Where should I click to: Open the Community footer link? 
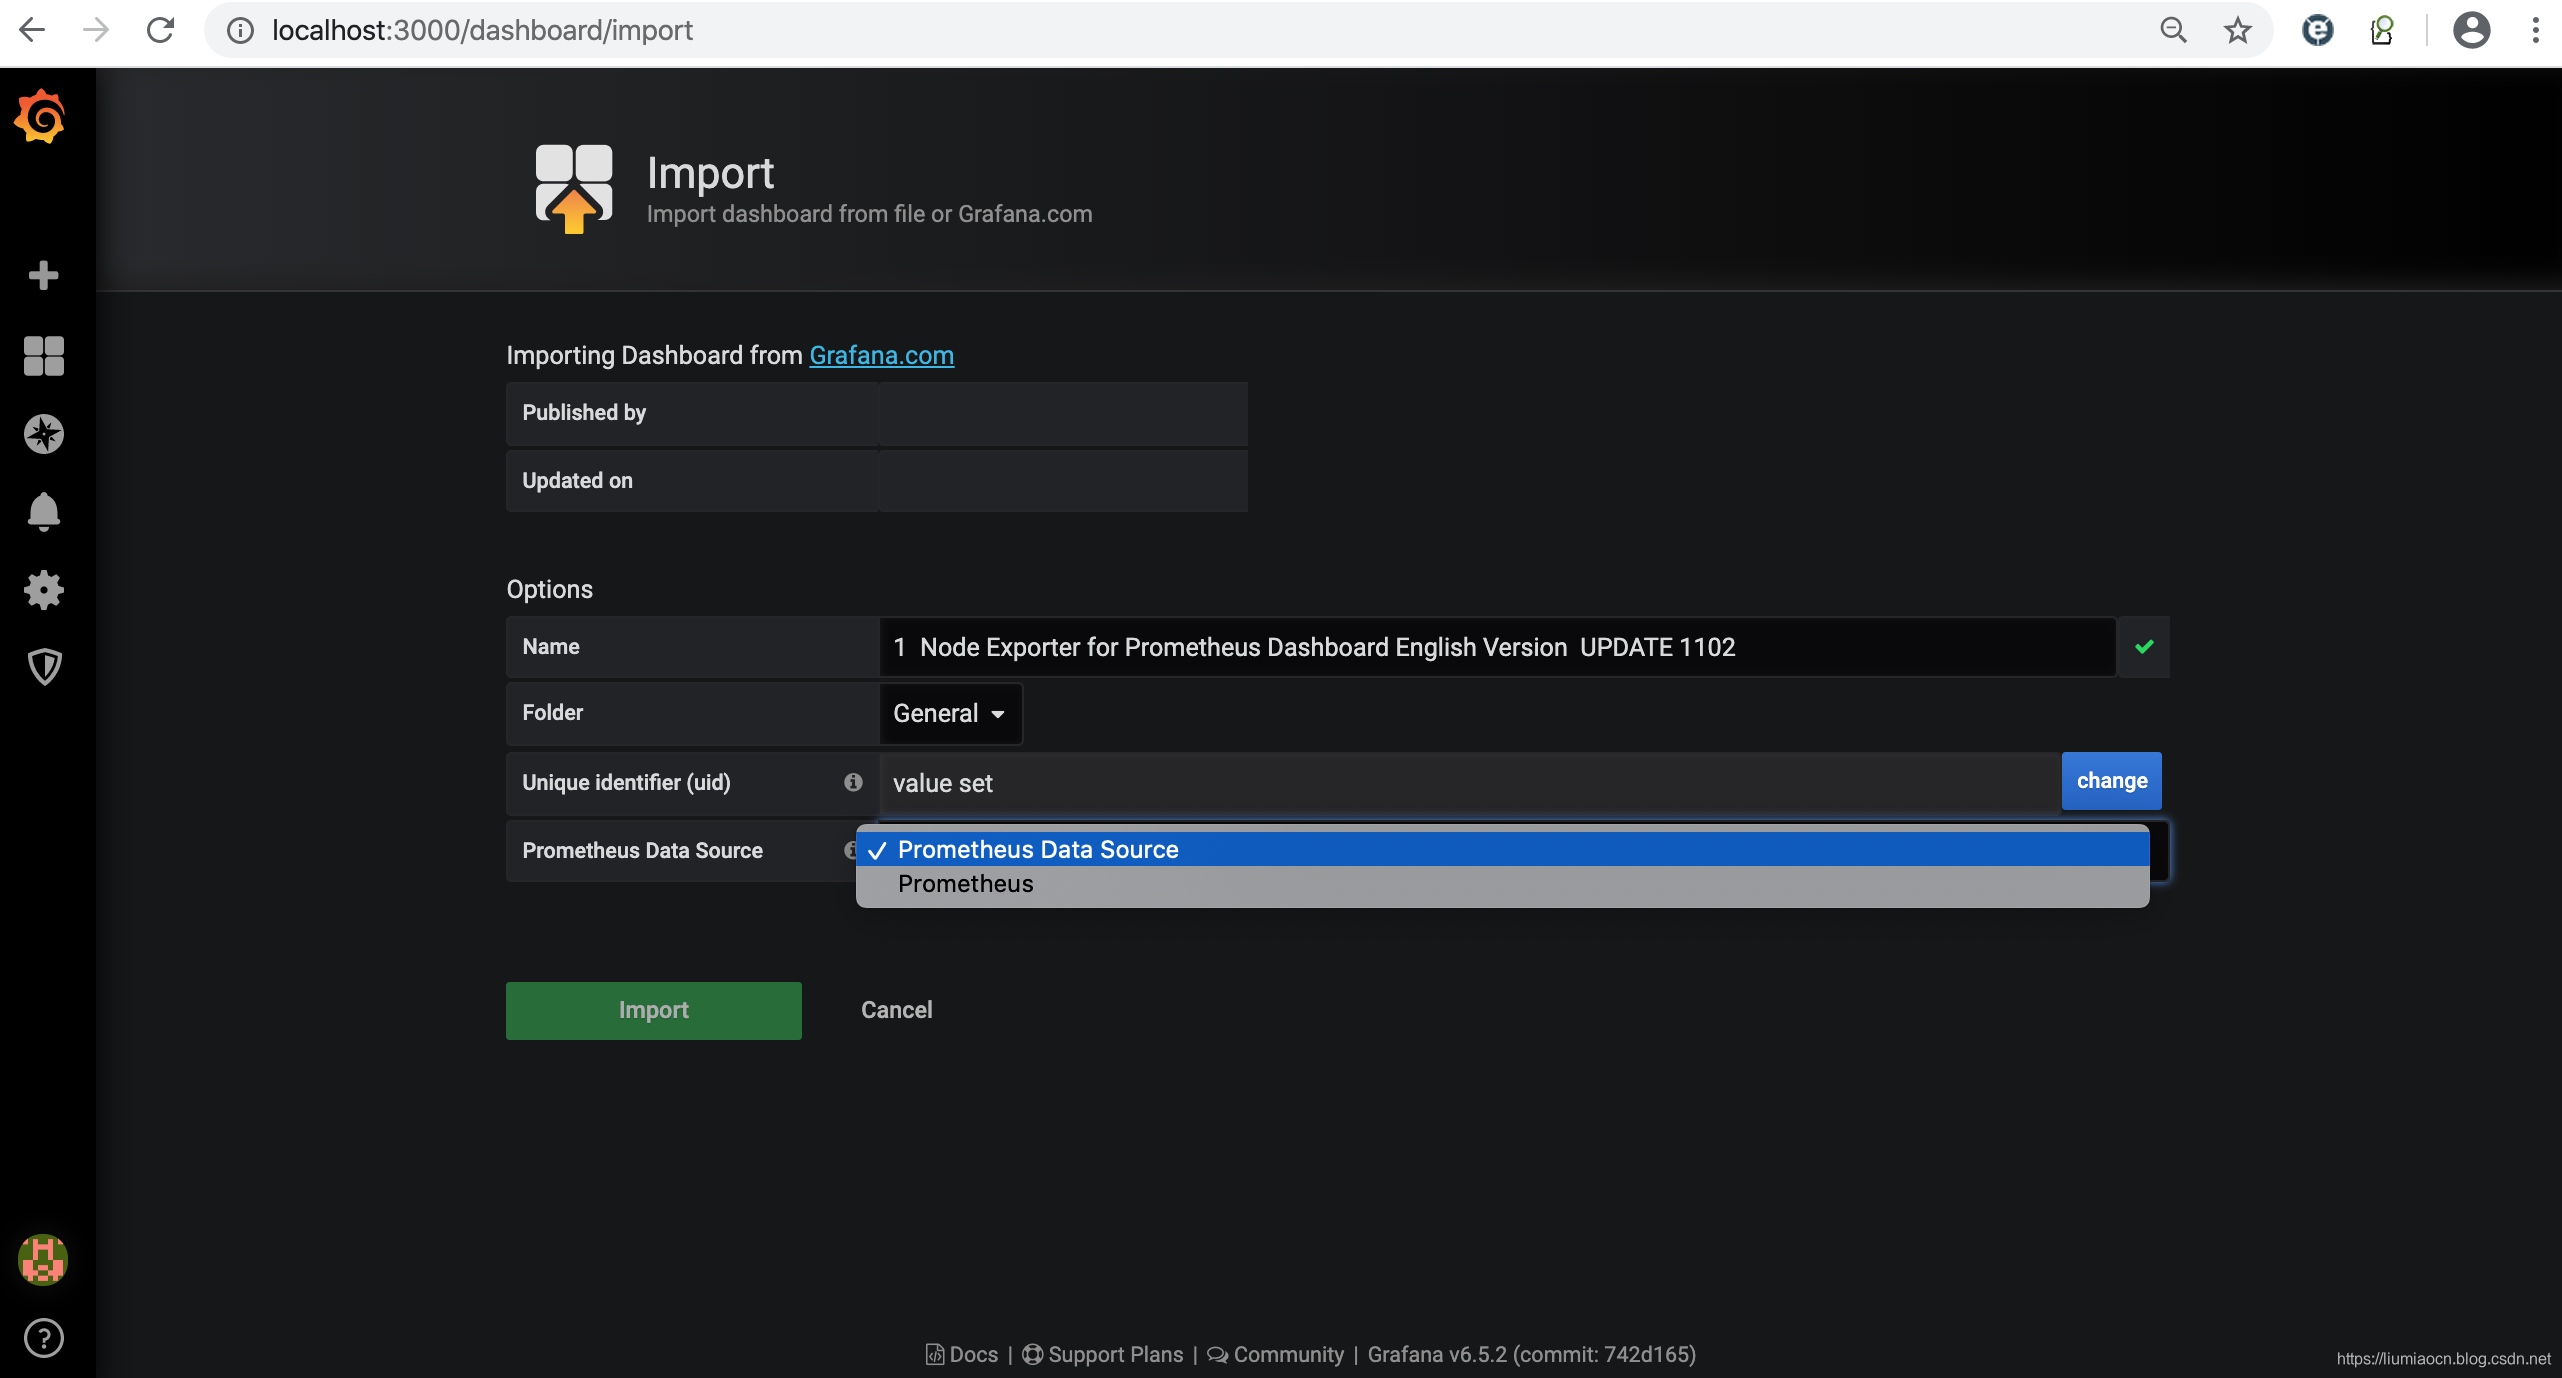click(x=1276, y=1354)
